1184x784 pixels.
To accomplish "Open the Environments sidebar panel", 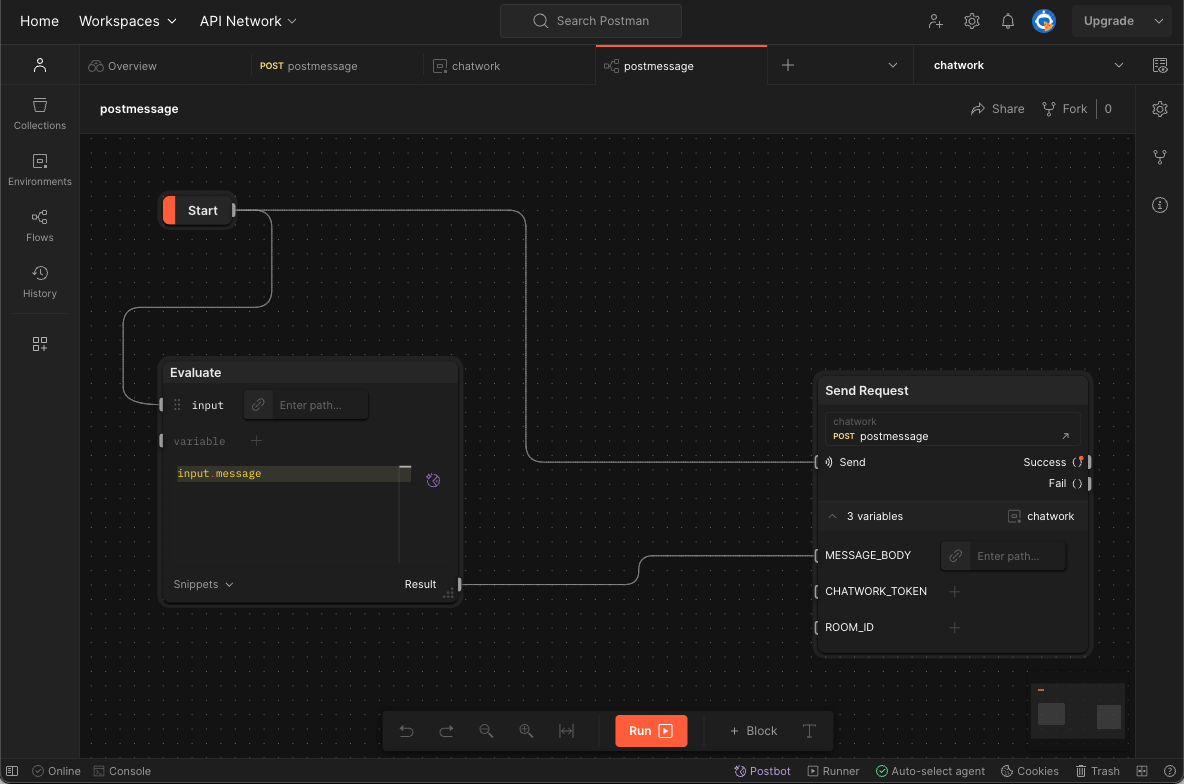I will [39, 169].
